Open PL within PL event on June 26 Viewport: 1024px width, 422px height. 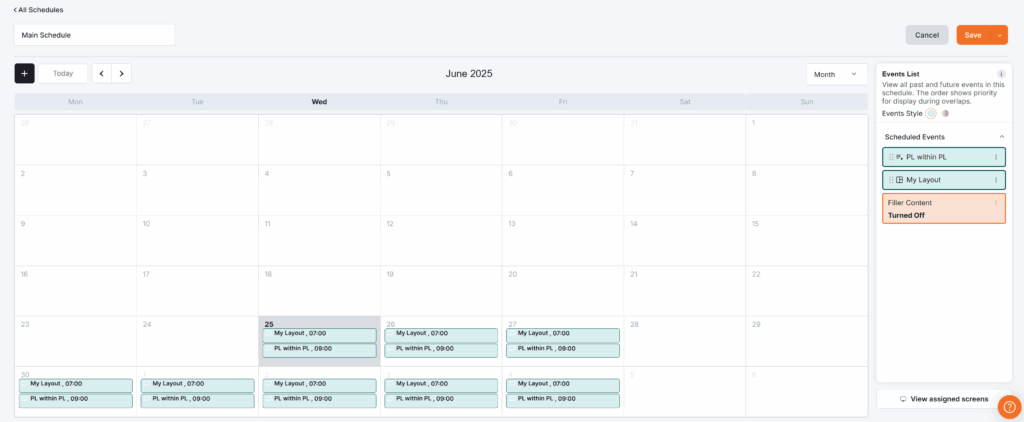coord(441,350)
